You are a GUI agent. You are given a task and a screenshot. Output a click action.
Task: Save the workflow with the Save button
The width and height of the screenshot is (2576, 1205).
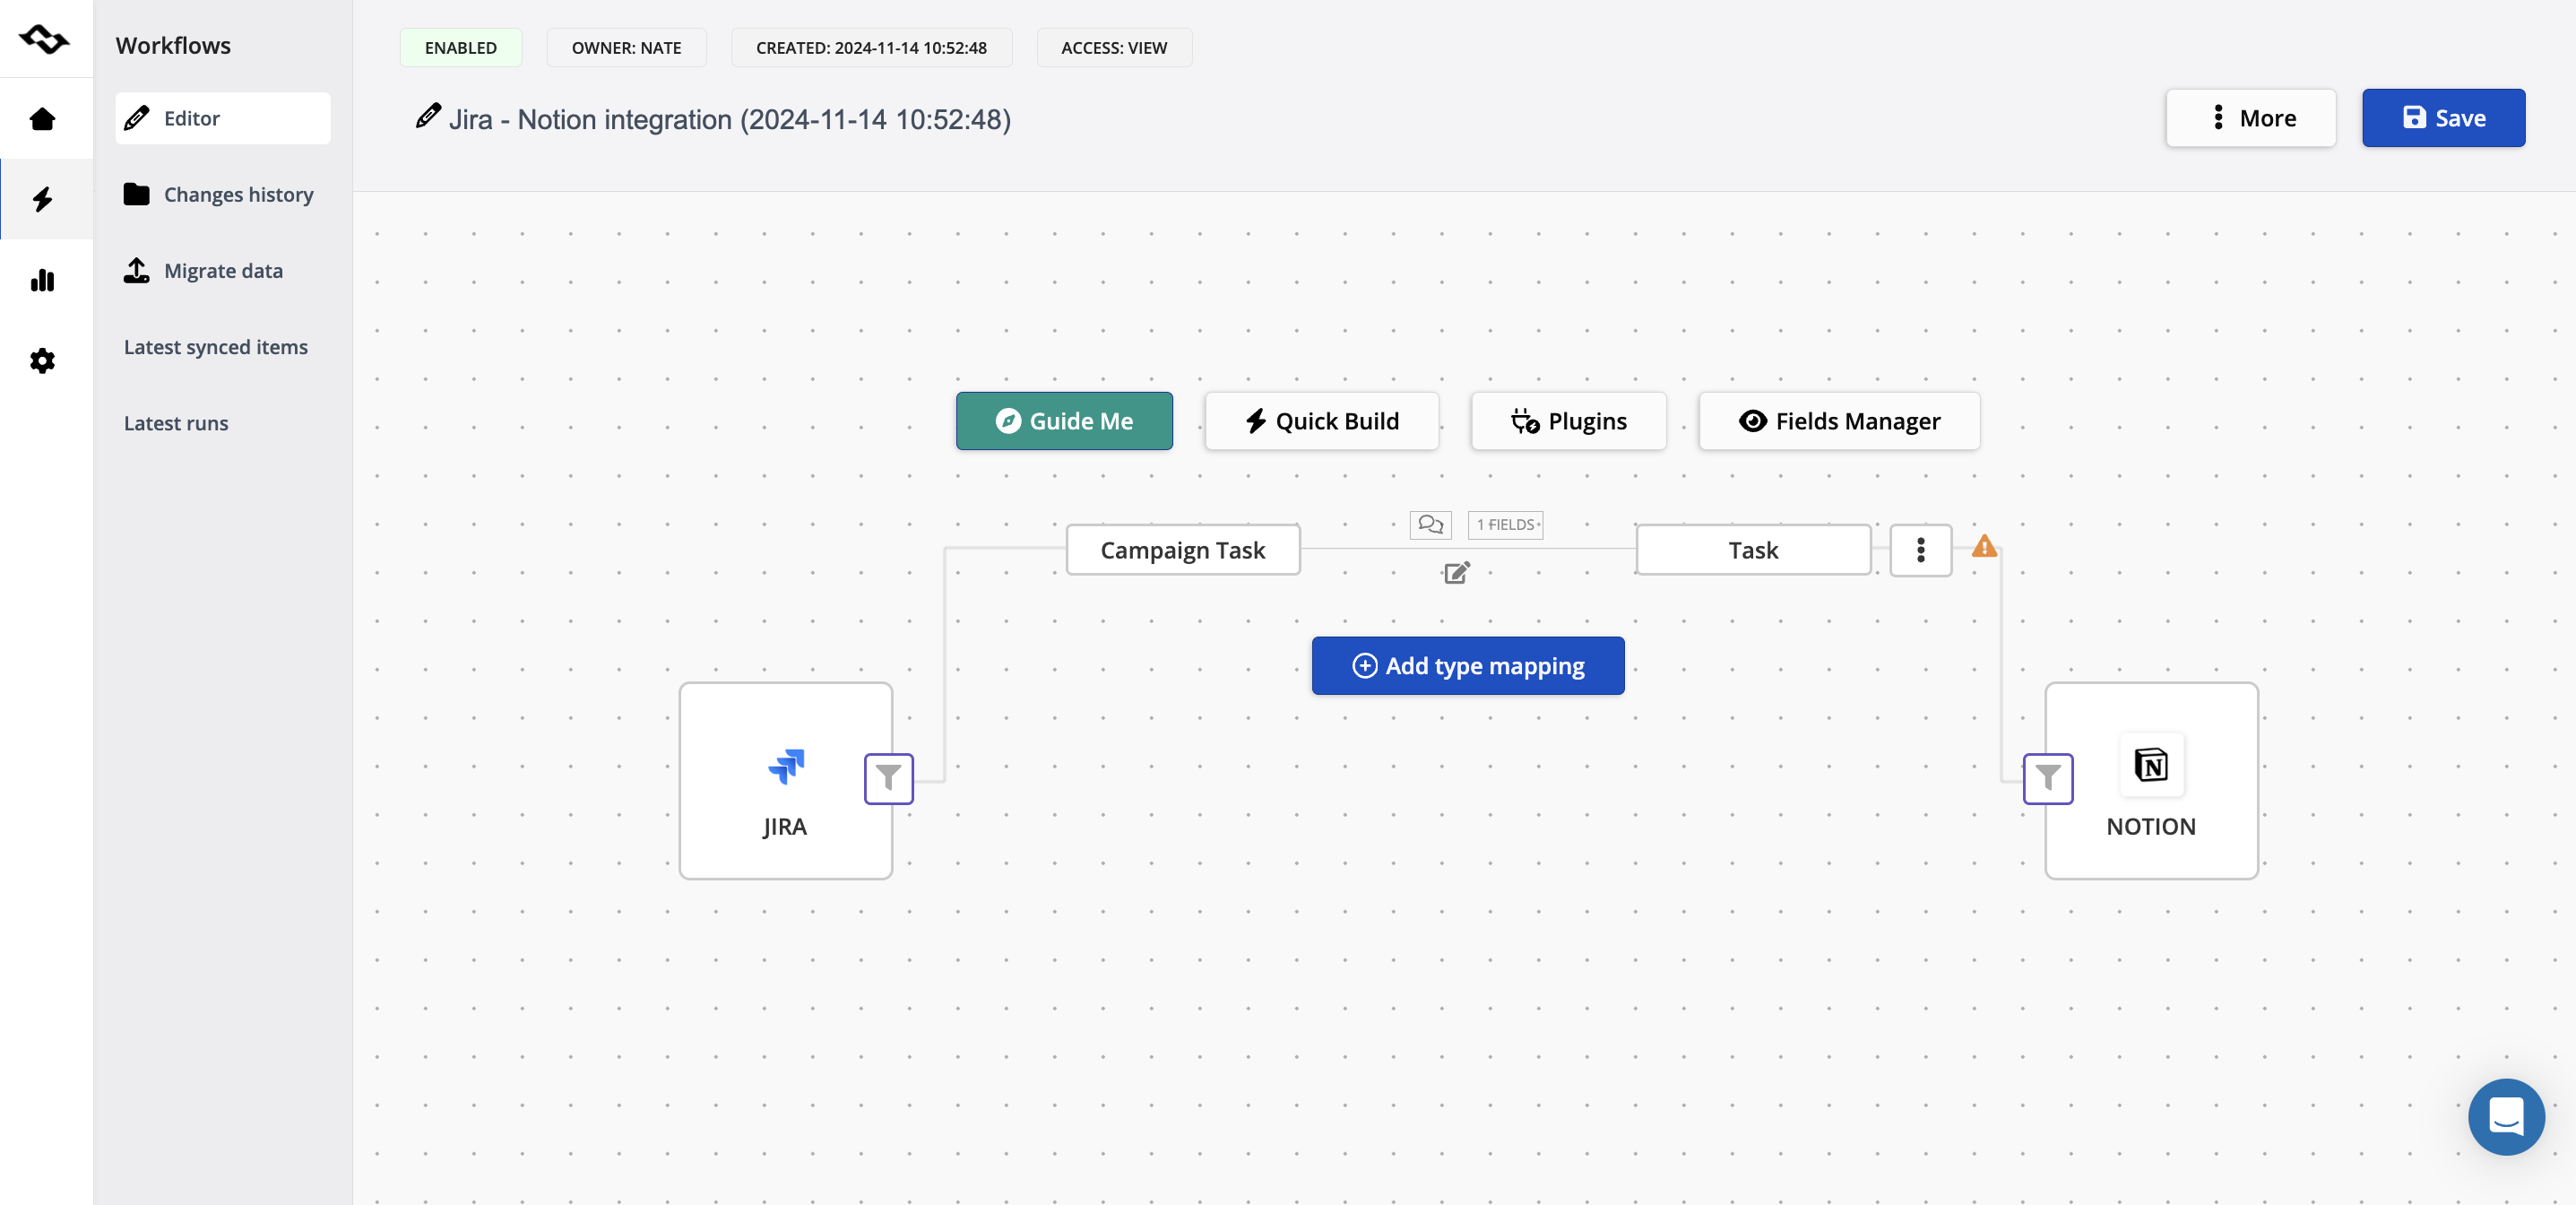(2443, 118)
